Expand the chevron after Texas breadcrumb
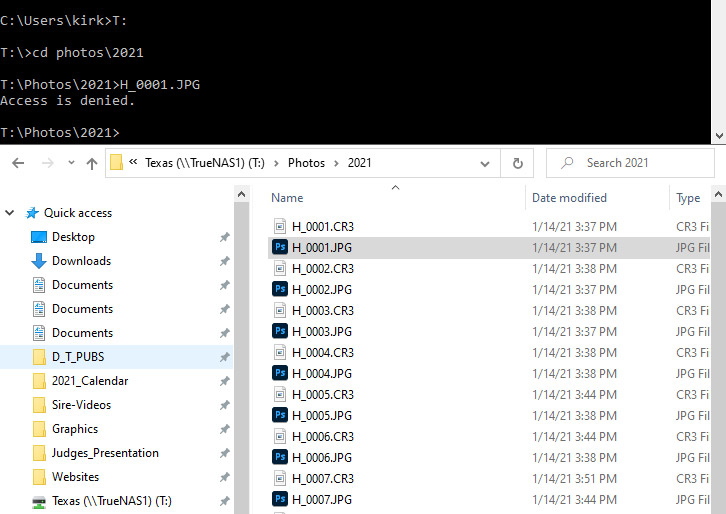726x514 pixels. tap(276, 163)
